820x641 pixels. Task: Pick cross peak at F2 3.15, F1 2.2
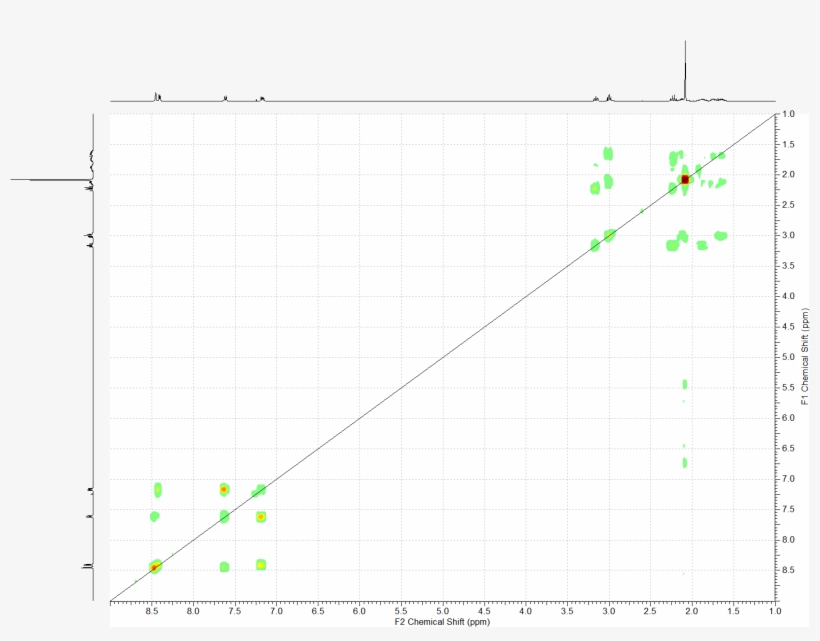[595, 187]
